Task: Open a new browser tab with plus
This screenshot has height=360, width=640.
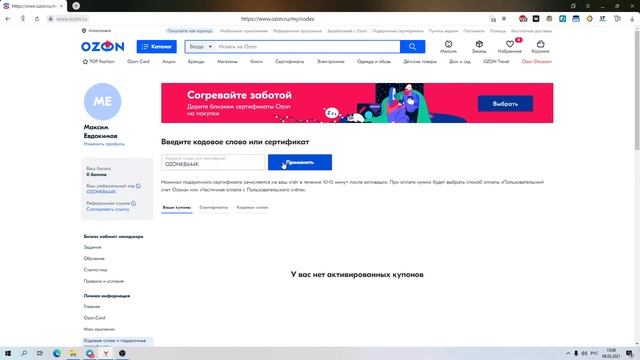Action: click(76, 6)
